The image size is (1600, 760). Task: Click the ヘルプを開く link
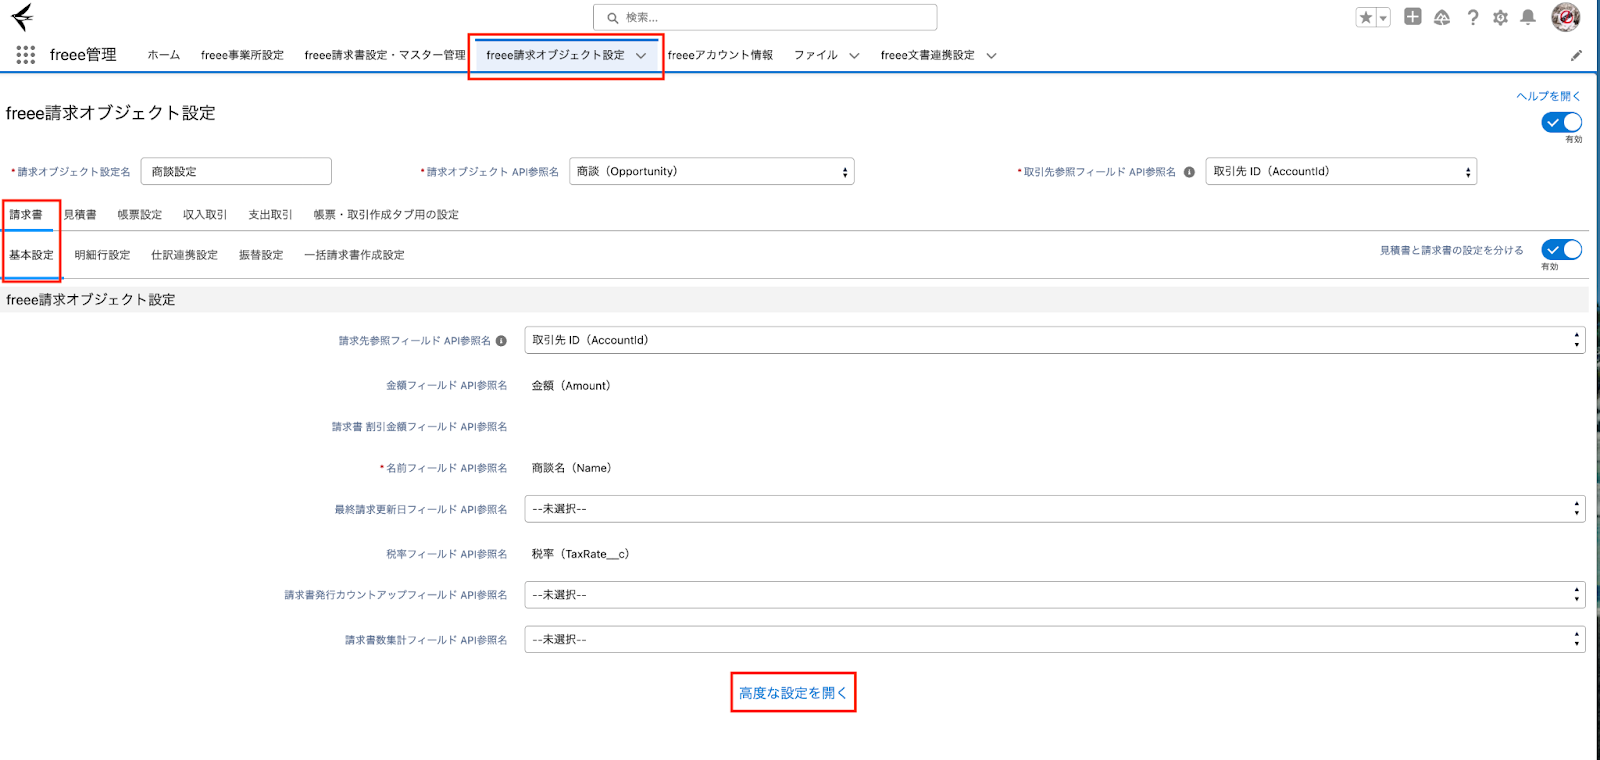(x=1548, y=96)
